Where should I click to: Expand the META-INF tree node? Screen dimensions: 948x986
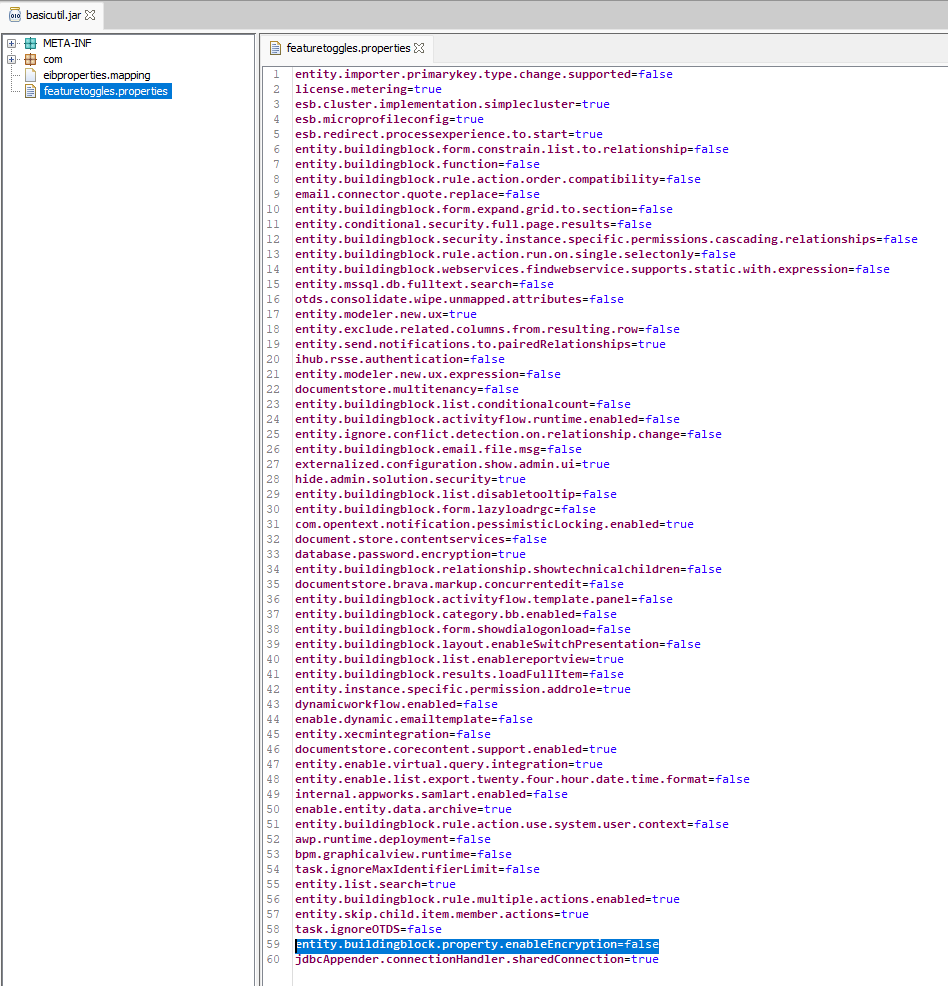pyautogui.click(x=11, y=43)
